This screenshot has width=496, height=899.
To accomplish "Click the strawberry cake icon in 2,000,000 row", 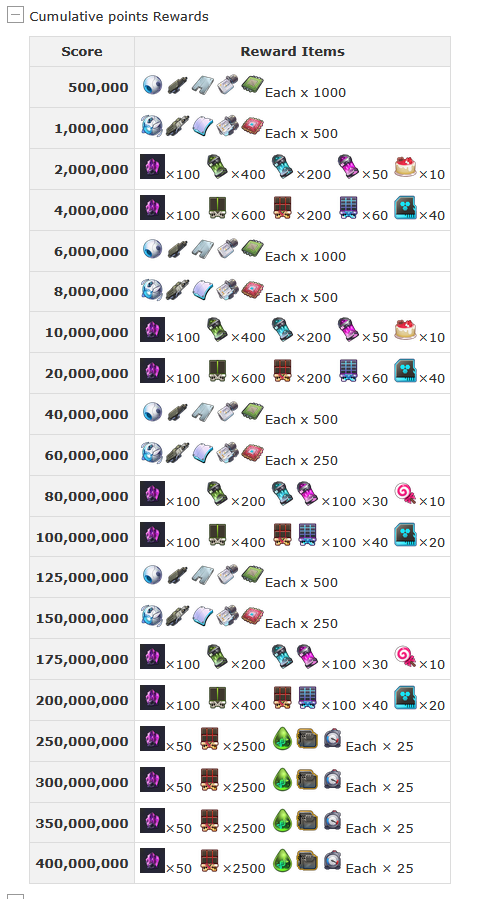I will 405,167.
